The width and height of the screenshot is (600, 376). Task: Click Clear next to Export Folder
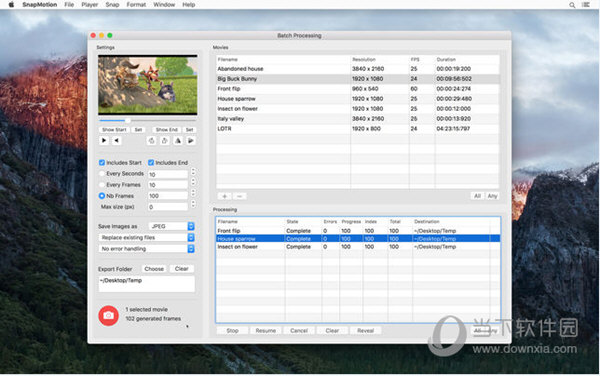click(x=181, y=269)
